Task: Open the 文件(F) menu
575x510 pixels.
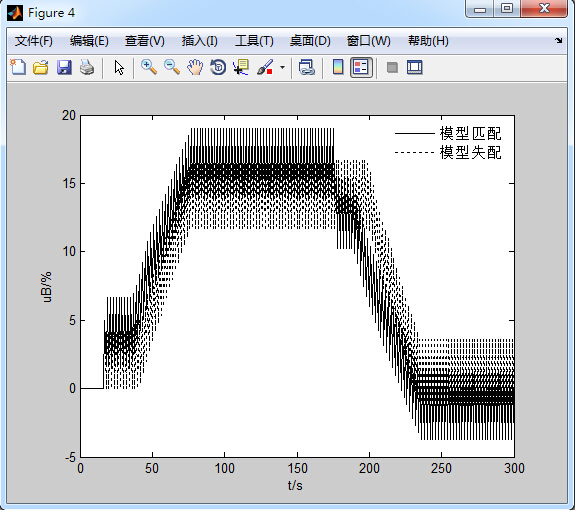Action: tap(33, 41)
